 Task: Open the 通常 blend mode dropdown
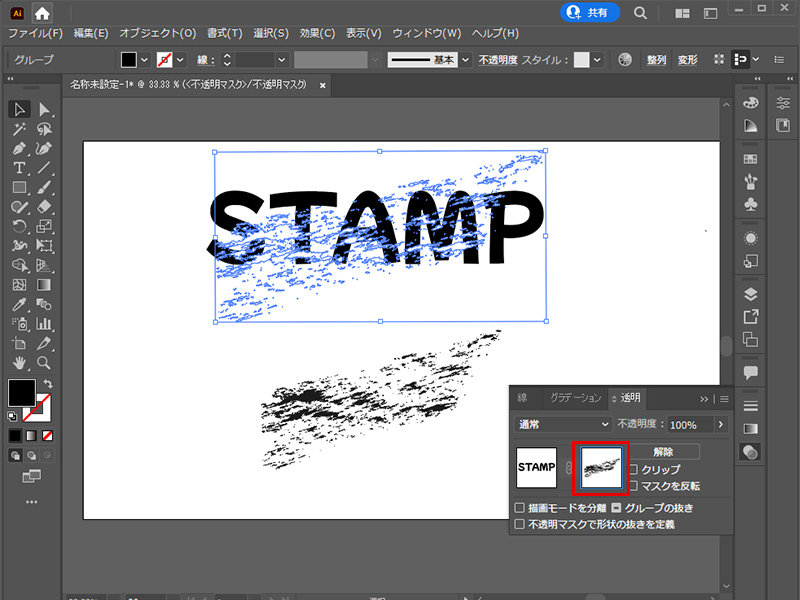(562, 423)
